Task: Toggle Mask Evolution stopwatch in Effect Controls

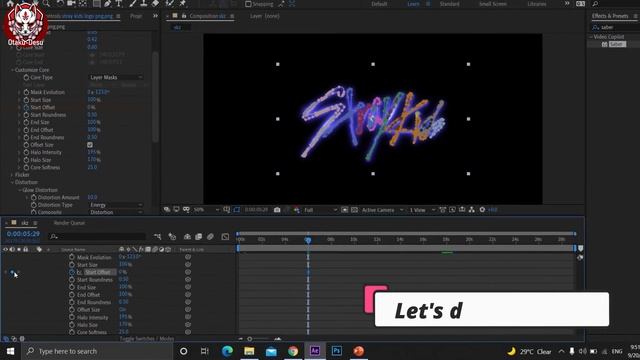Action: (x=26, y=92)
